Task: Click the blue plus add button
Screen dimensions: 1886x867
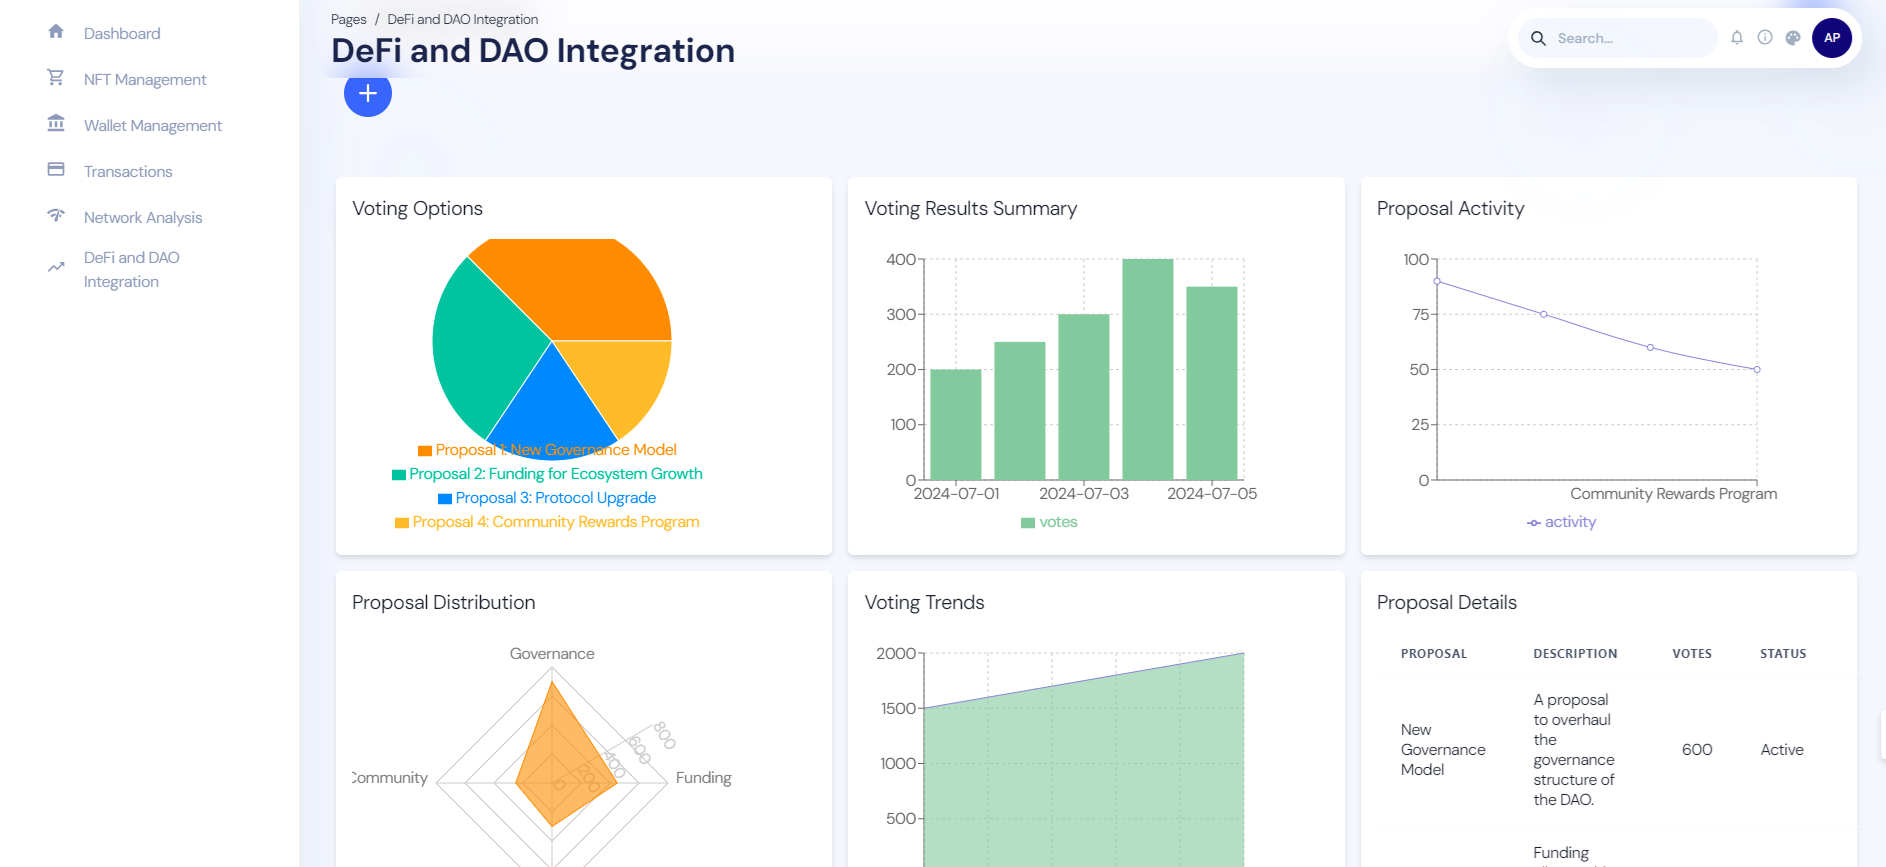Action: click(368, 93)
